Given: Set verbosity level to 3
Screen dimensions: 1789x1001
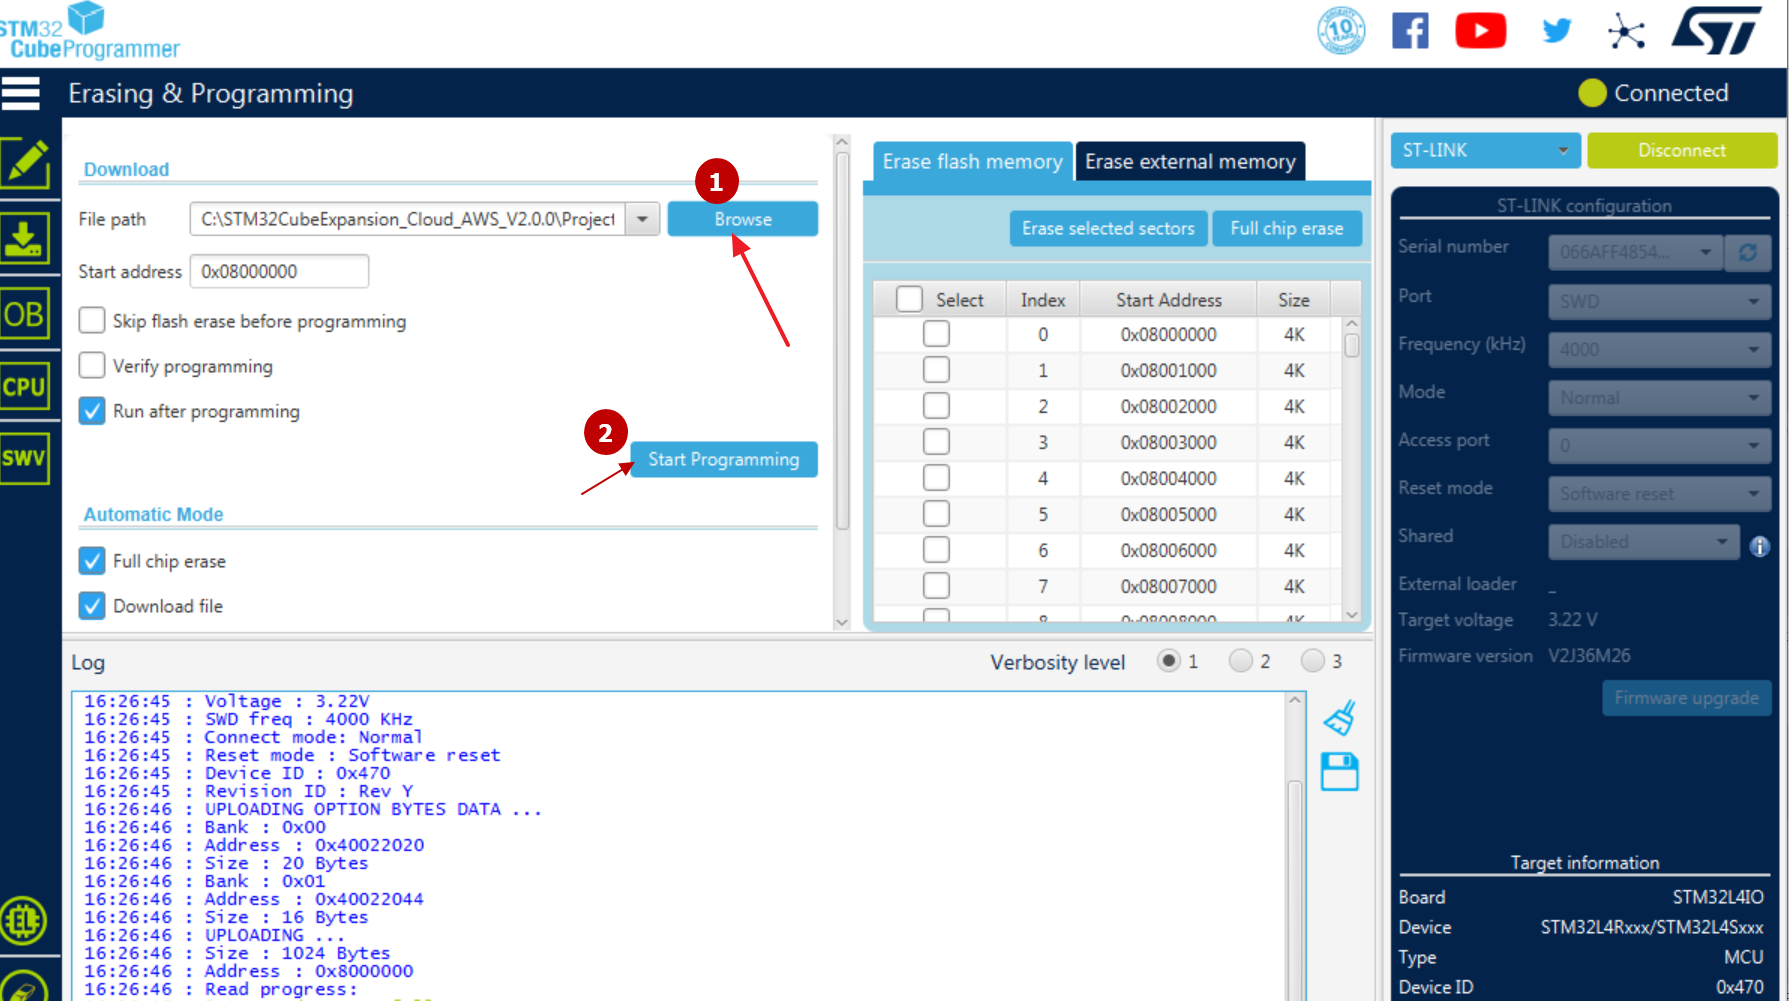Looking at the screenshot, I should coord(1312,661).
